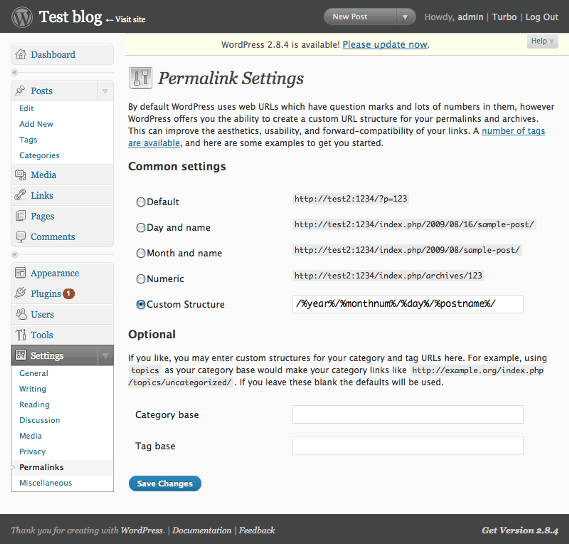Open Categories under Posts
569x544 pixels.
click(x=39, y=155)
